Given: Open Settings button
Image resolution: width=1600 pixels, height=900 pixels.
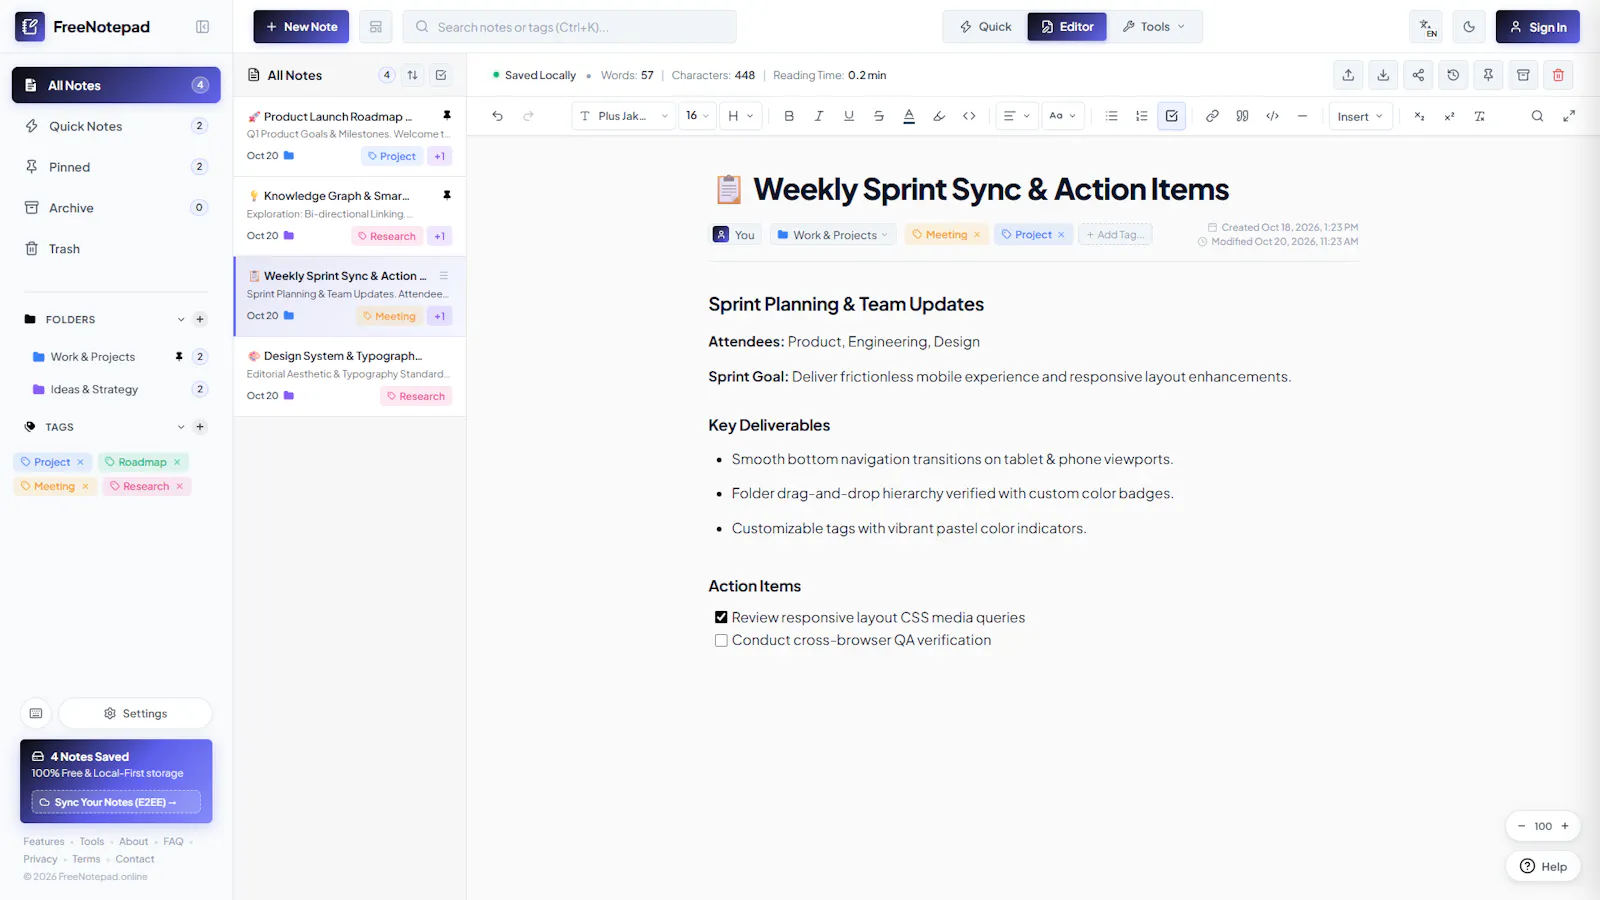Looking at the screenshot, I should [135, 714].
